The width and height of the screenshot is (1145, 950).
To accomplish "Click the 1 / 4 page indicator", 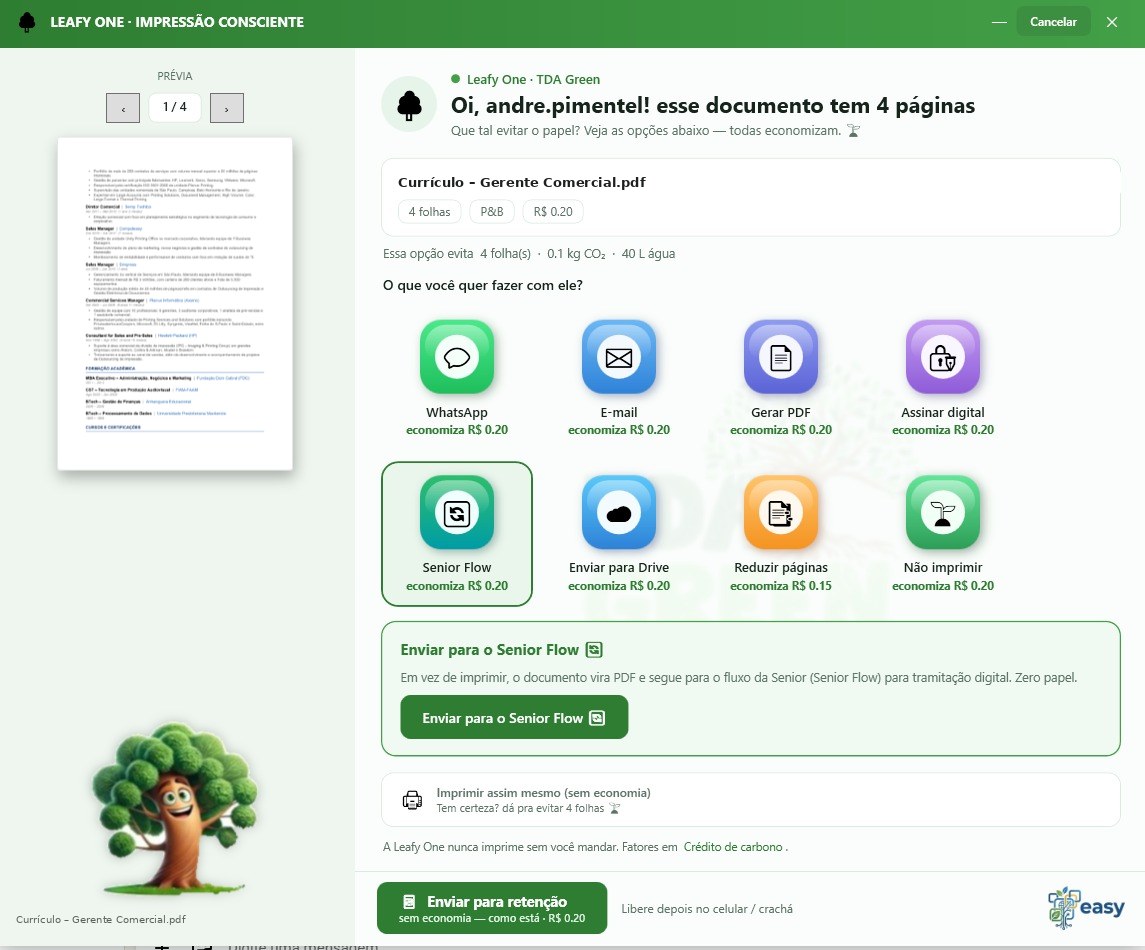I will [175, 107].
